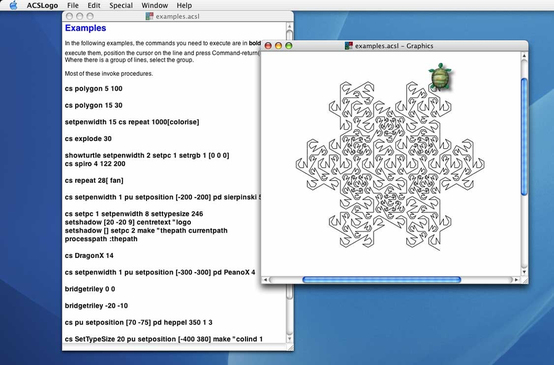
Task: Click the green zoom button of Graphics window
Action: 289,46
